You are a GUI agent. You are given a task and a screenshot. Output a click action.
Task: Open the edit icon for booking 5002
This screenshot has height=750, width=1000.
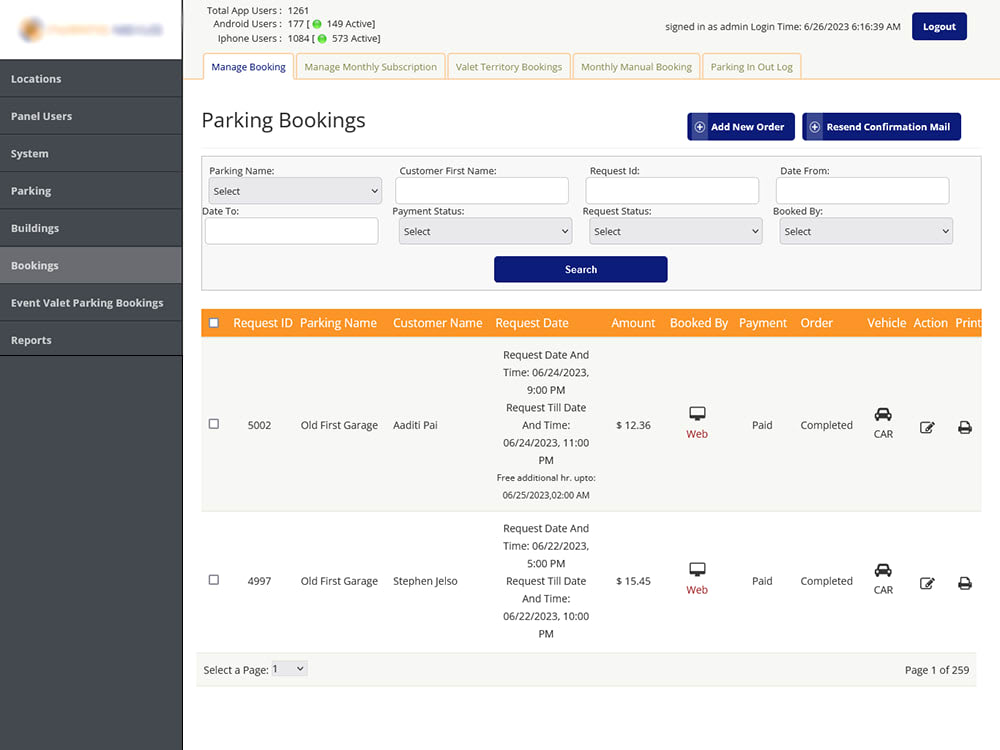pos(927,427)
